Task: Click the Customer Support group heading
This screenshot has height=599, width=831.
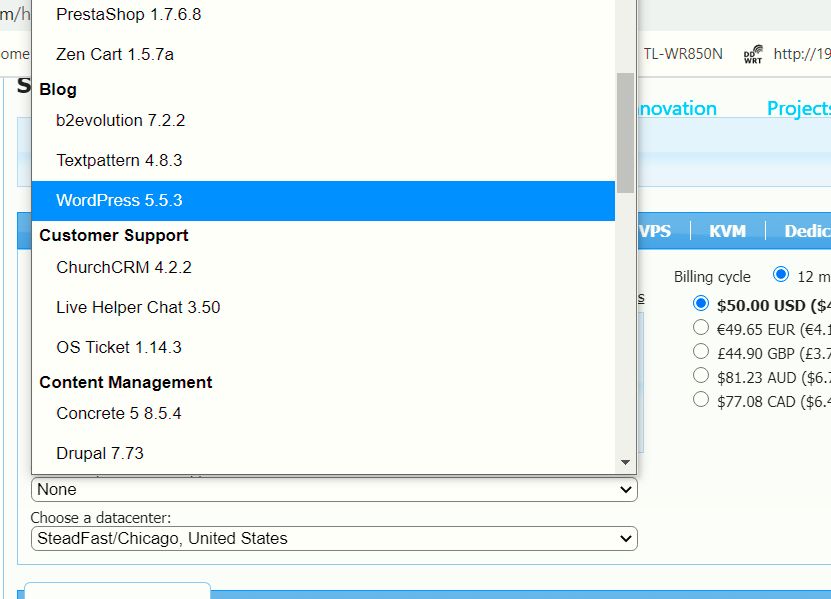Action: click(x=113, y=235)
